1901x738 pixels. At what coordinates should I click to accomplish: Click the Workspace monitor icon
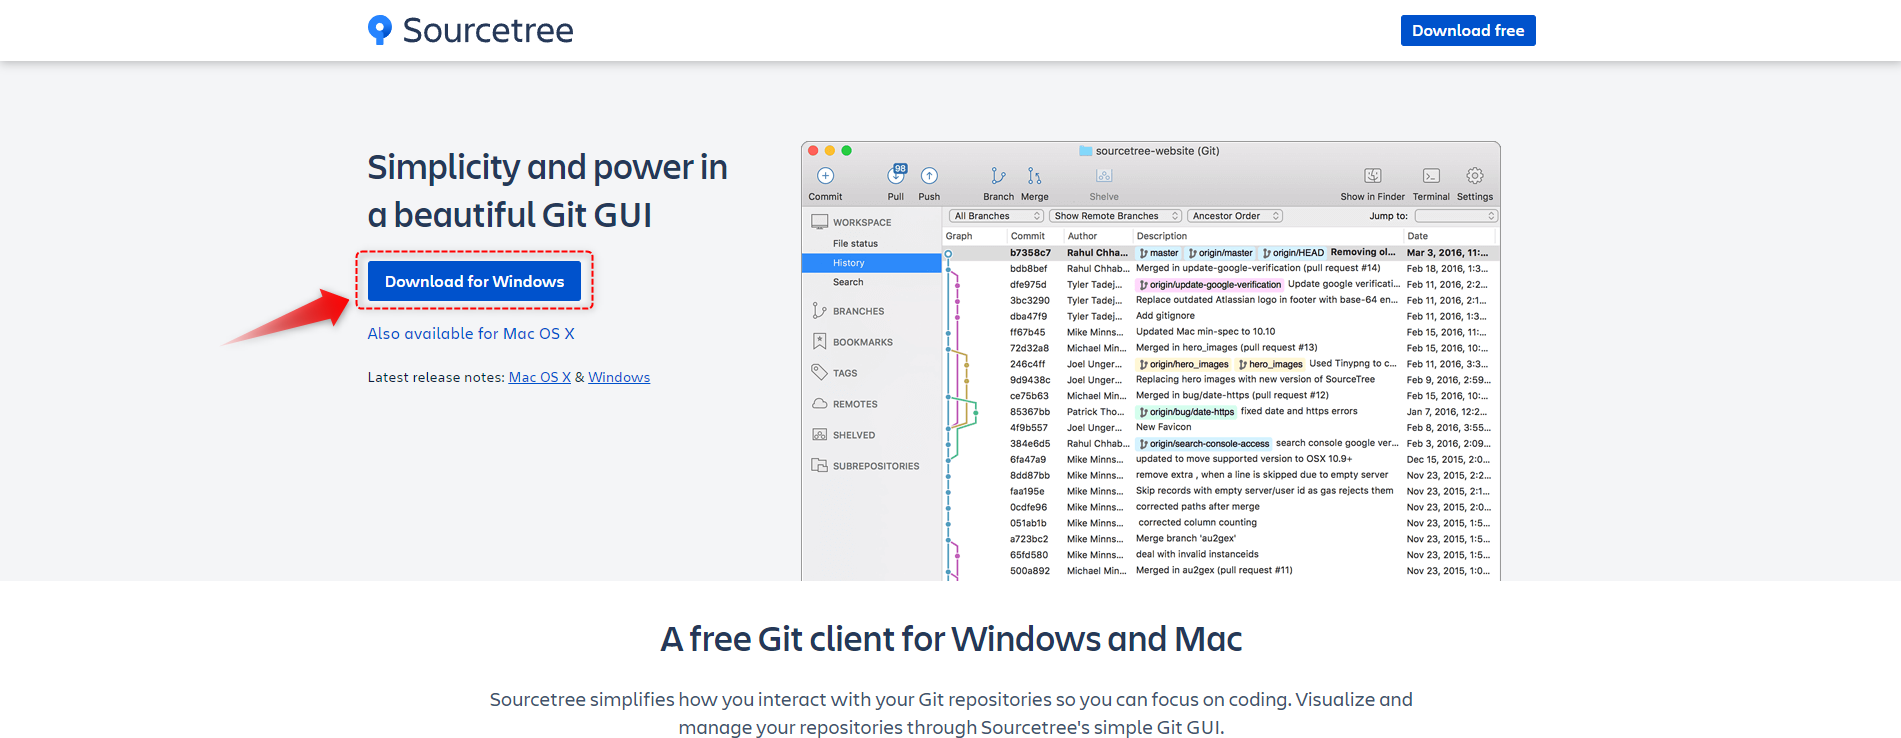click(820, 222)
